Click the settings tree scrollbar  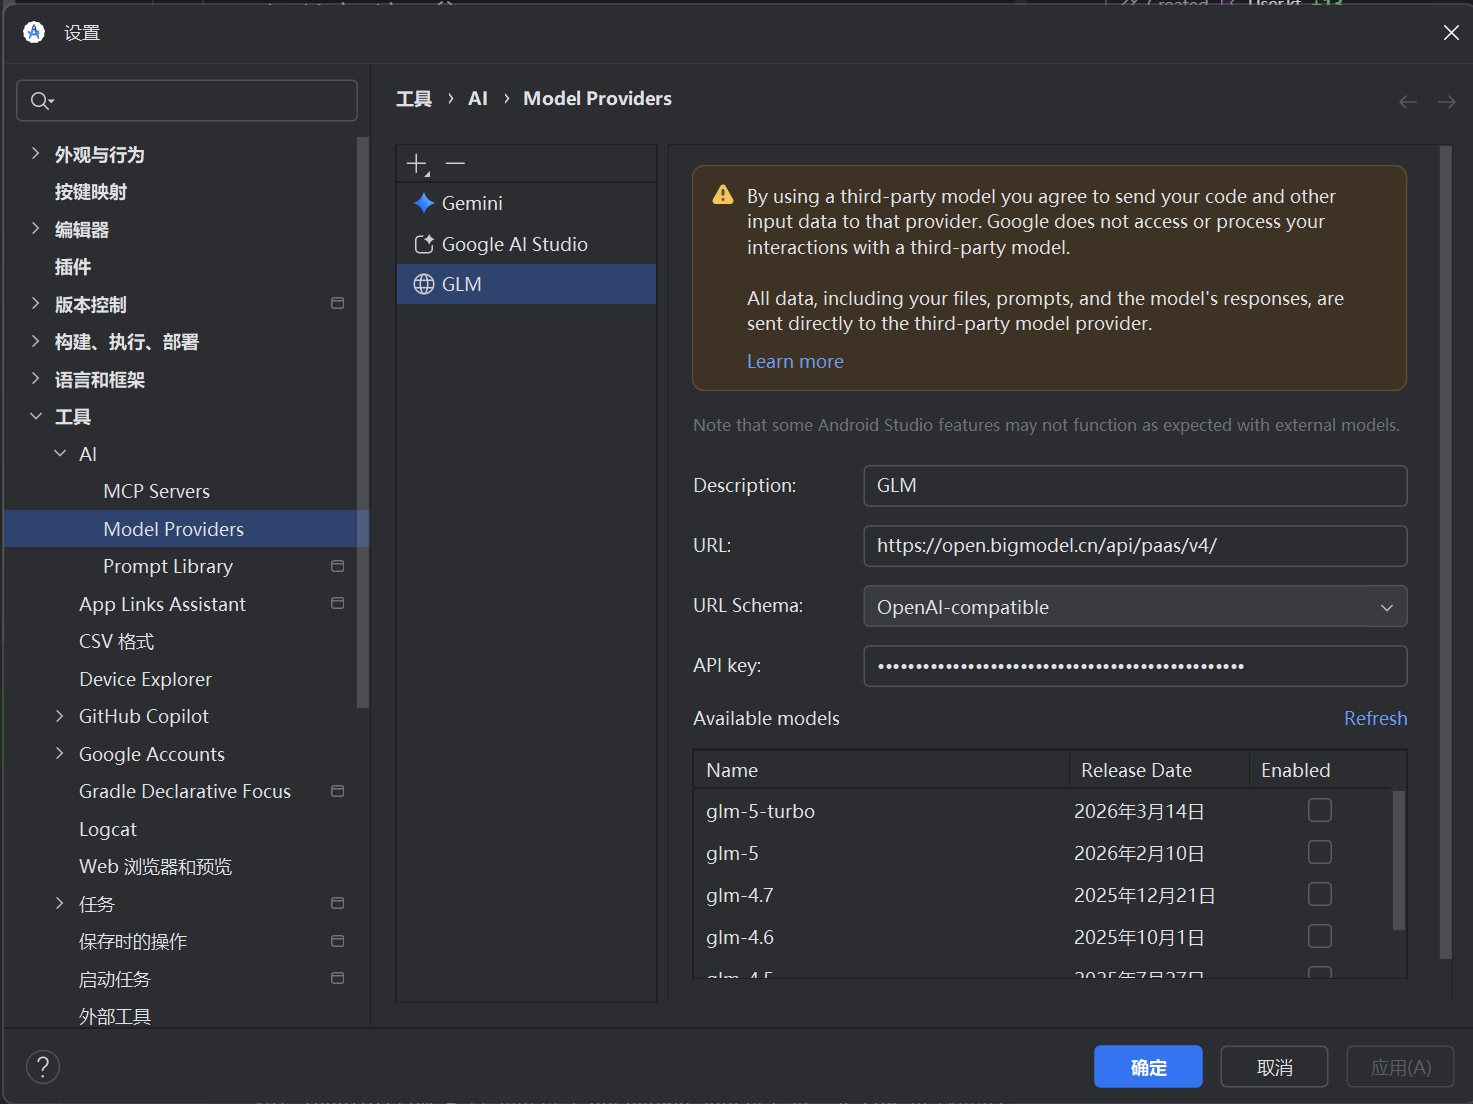pyautogui.click(x=363, y=422)
